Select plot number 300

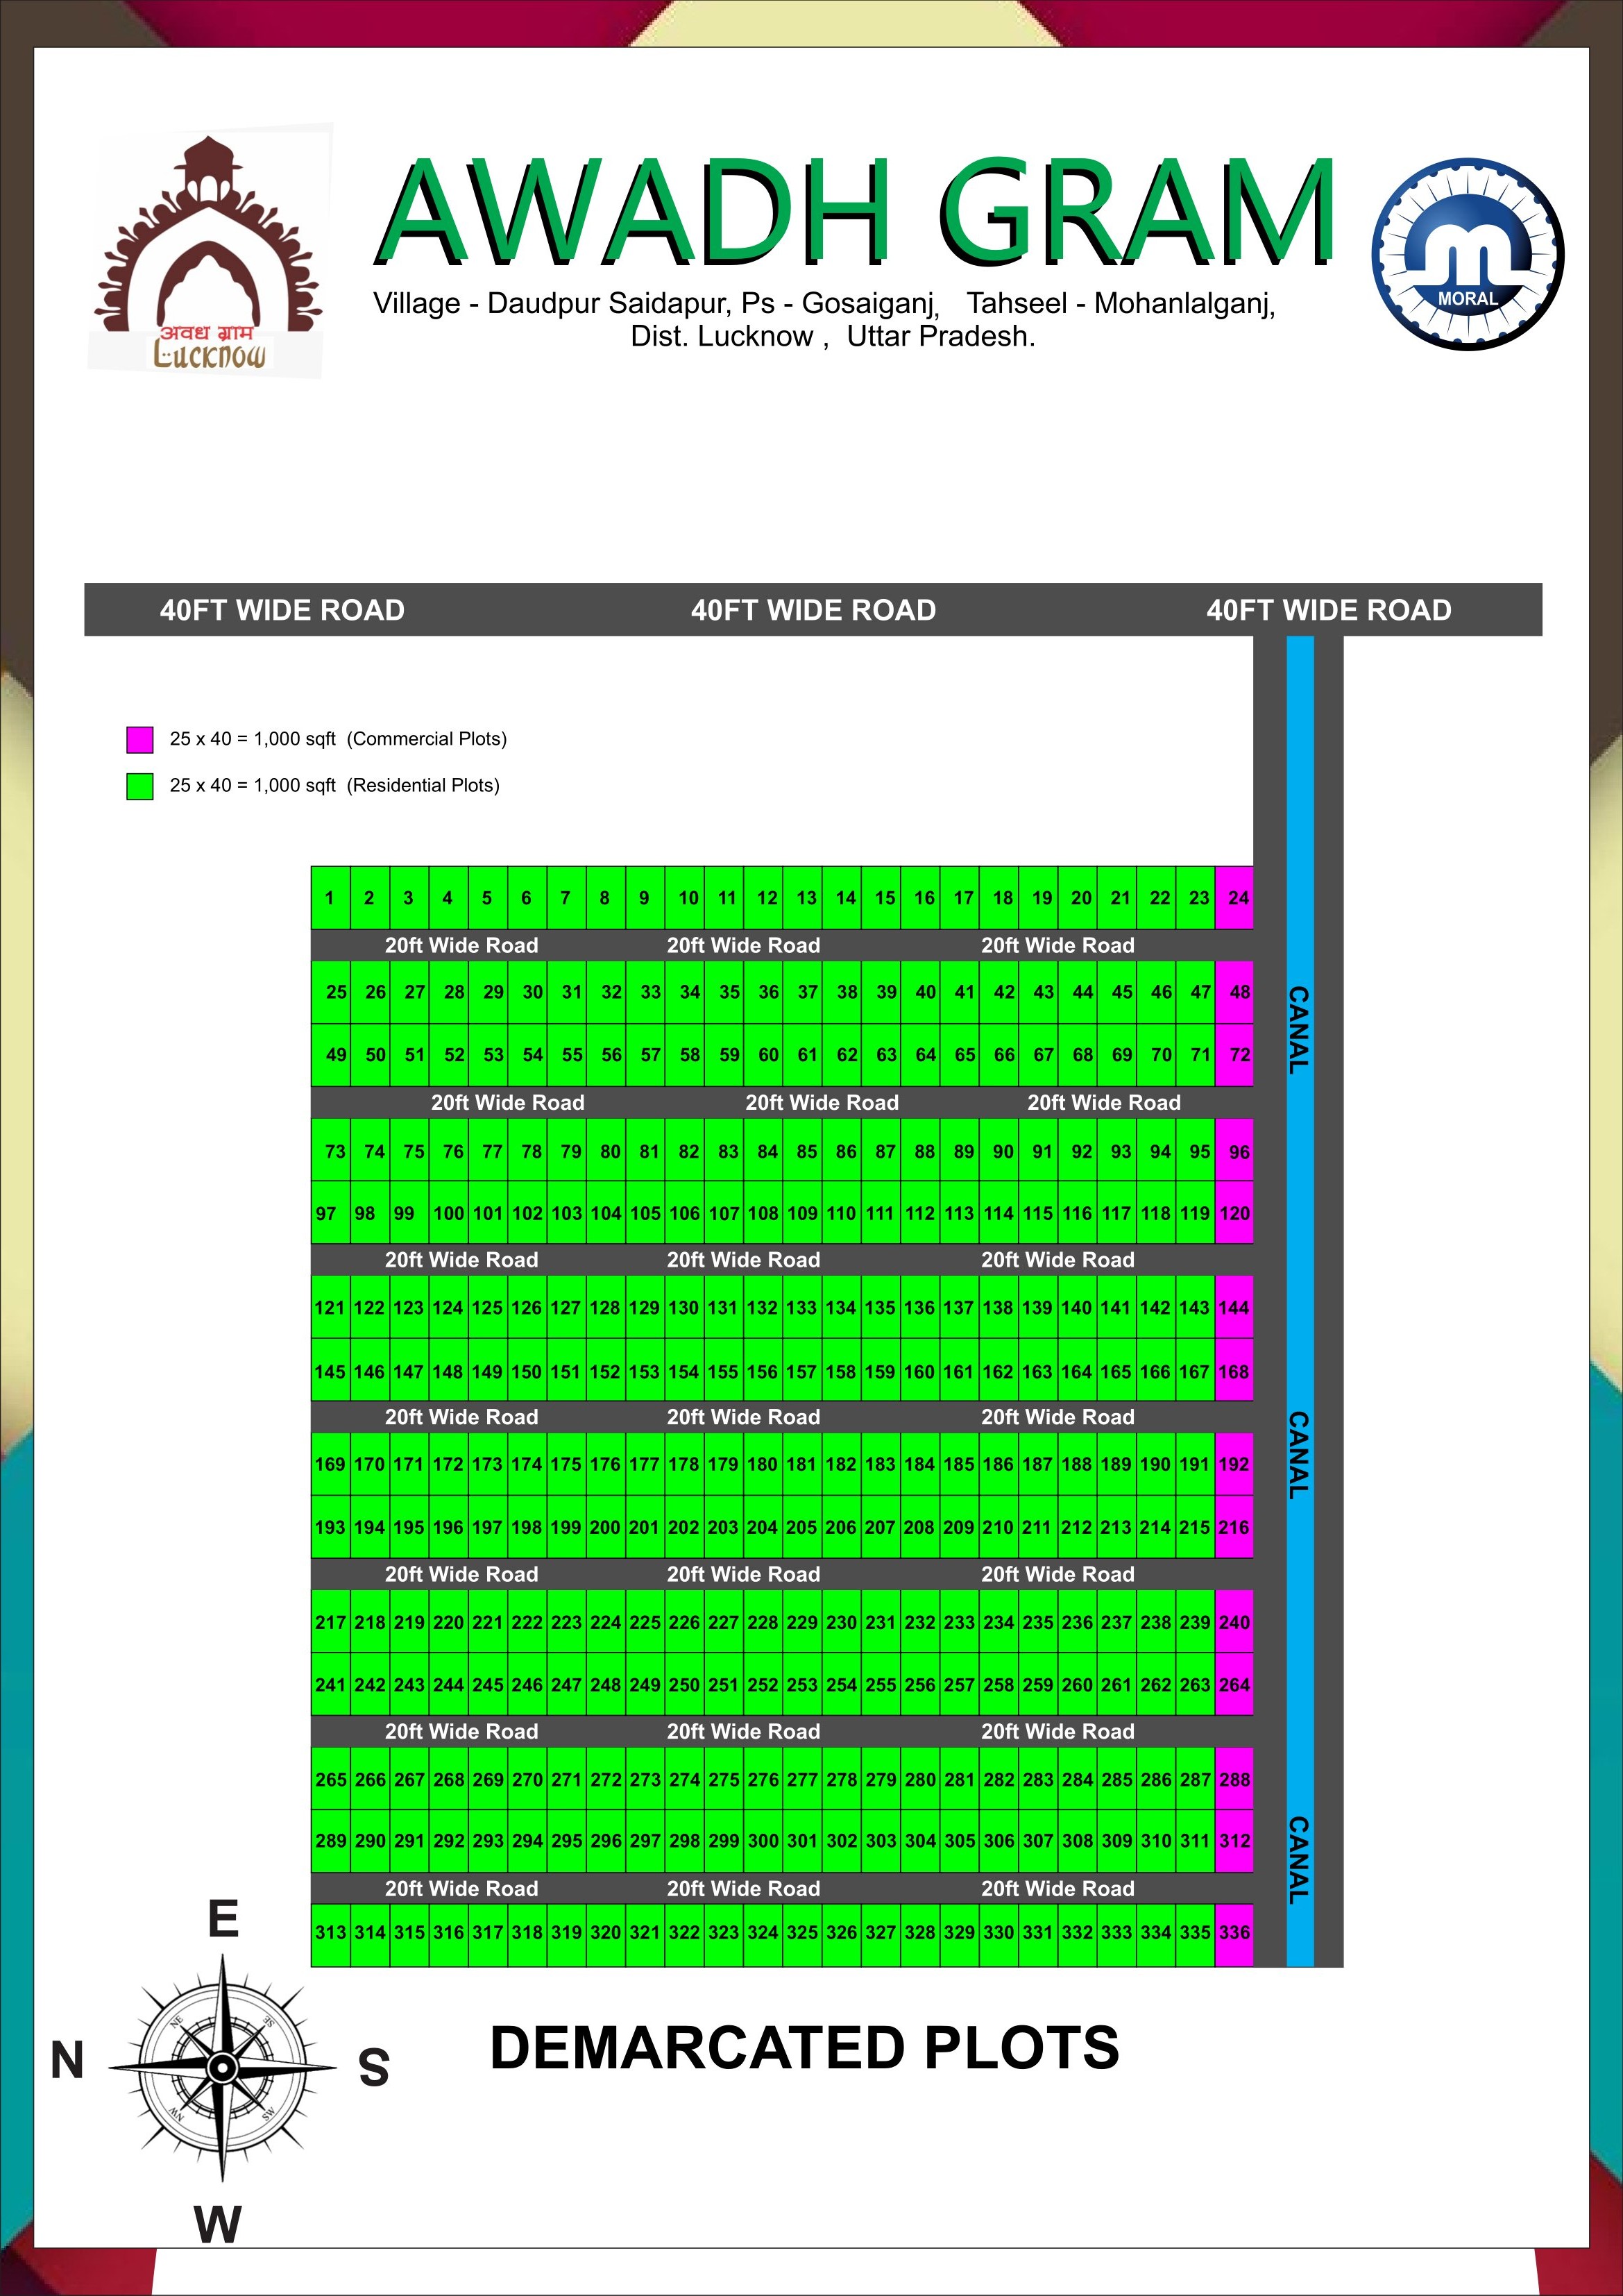point(763,1841)
